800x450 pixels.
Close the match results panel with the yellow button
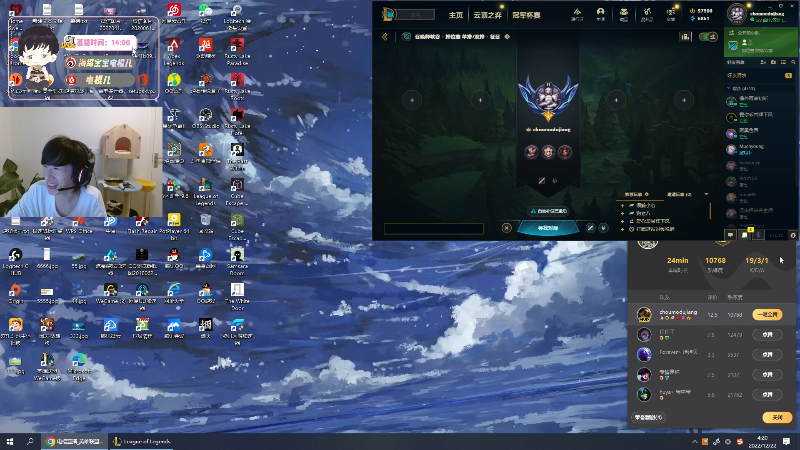pos(777,417)
